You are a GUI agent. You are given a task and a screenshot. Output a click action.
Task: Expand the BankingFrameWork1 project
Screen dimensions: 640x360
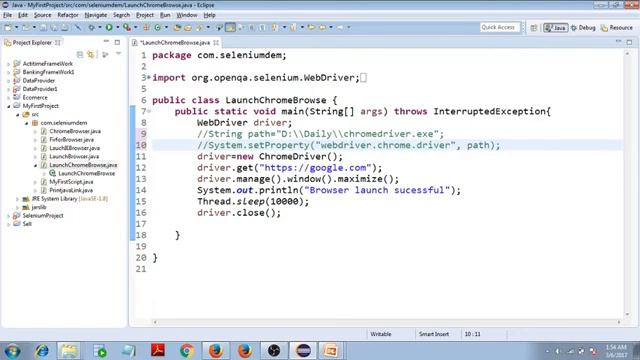click(x=9, y=72)
